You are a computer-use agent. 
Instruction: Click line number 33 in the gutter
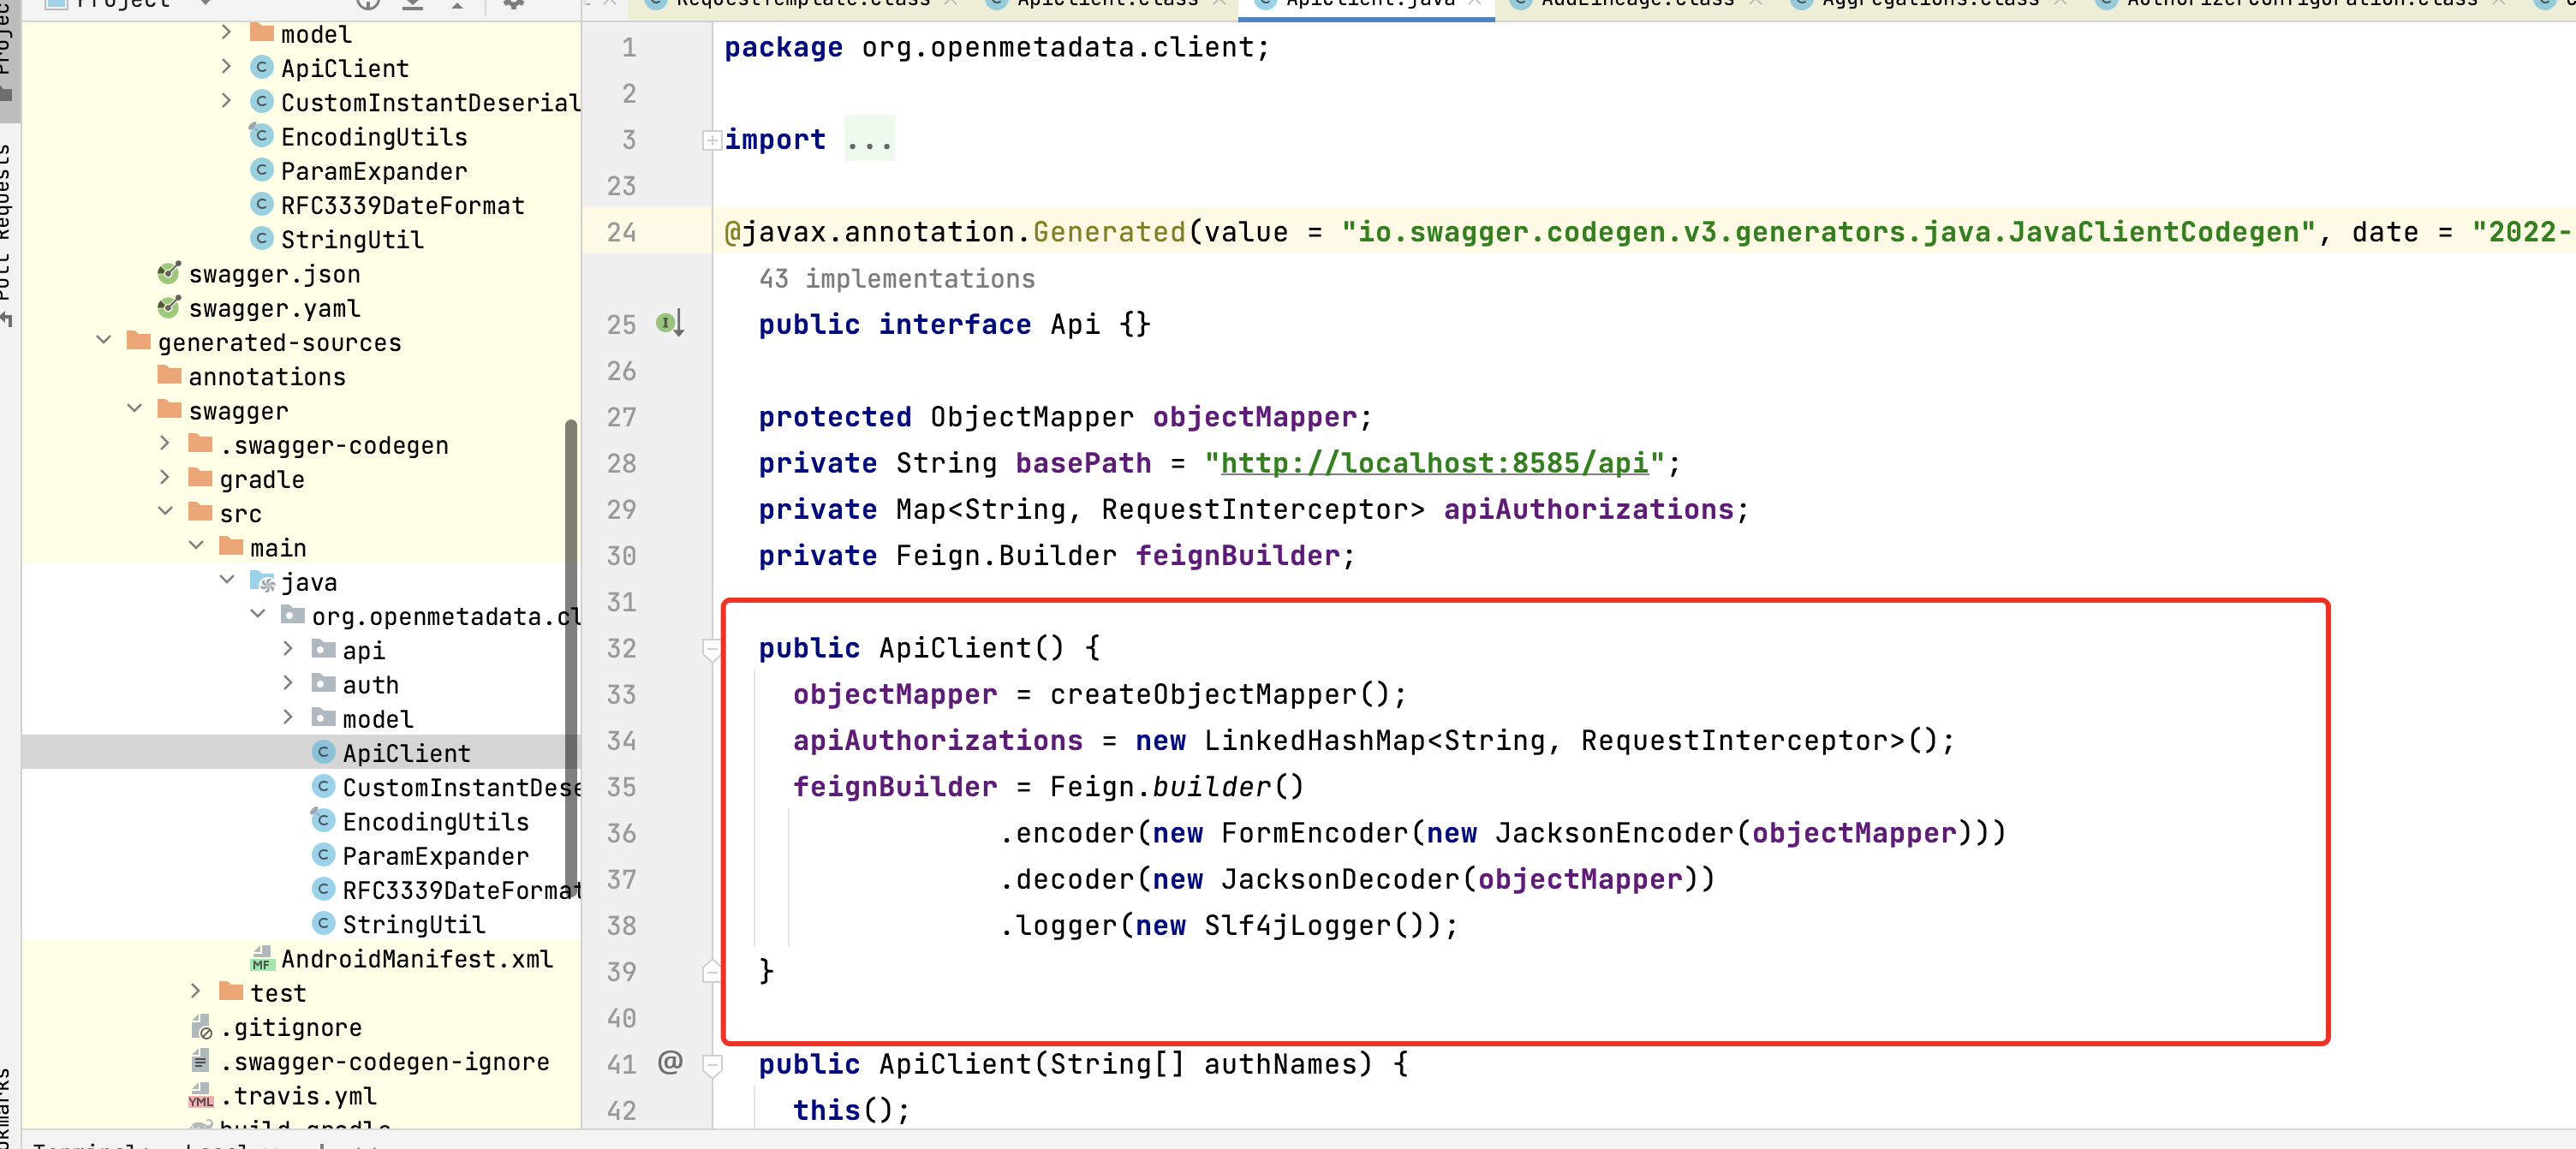(x=621, y=694)
